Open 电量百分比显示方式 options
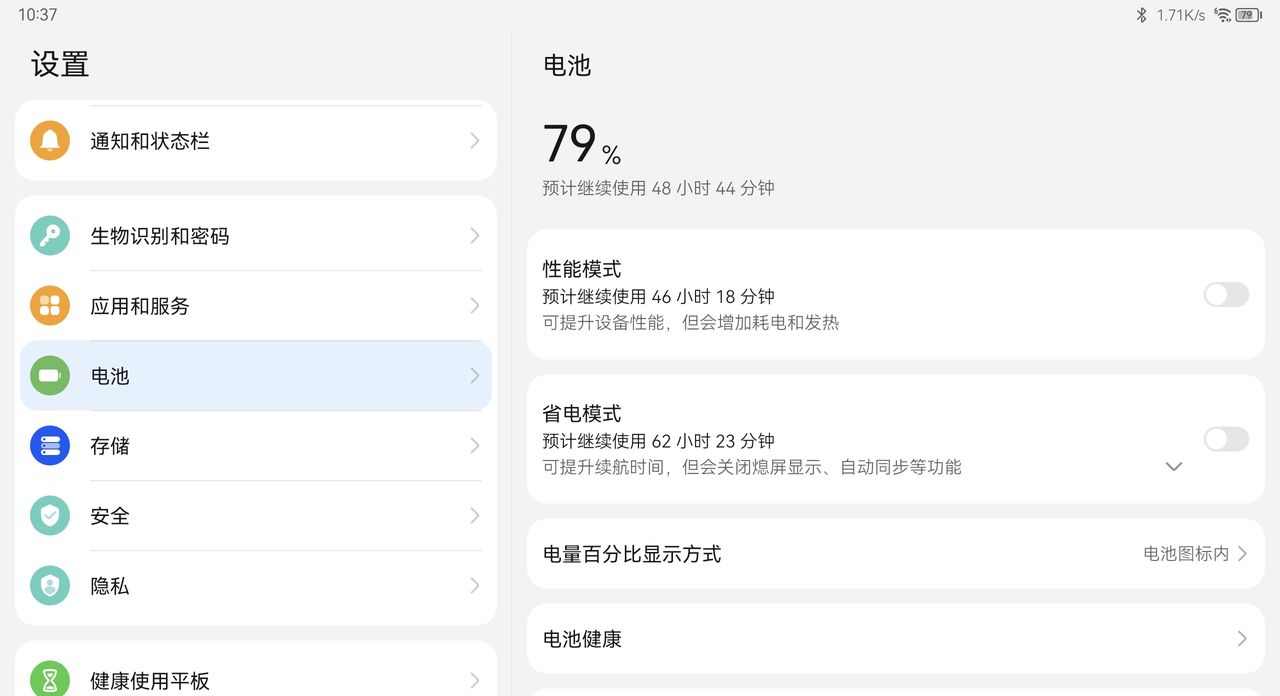This screenshot has height=696, width=1280. (895, 554)
